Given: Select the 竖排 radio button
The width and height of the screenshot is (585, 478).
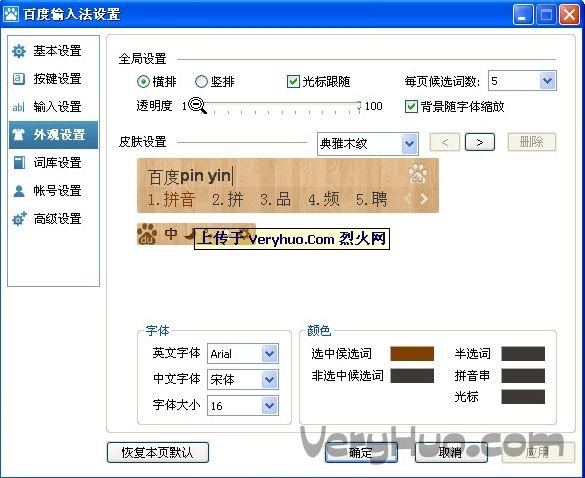Looking at the screenshot, I should click(x=201, y=81).
